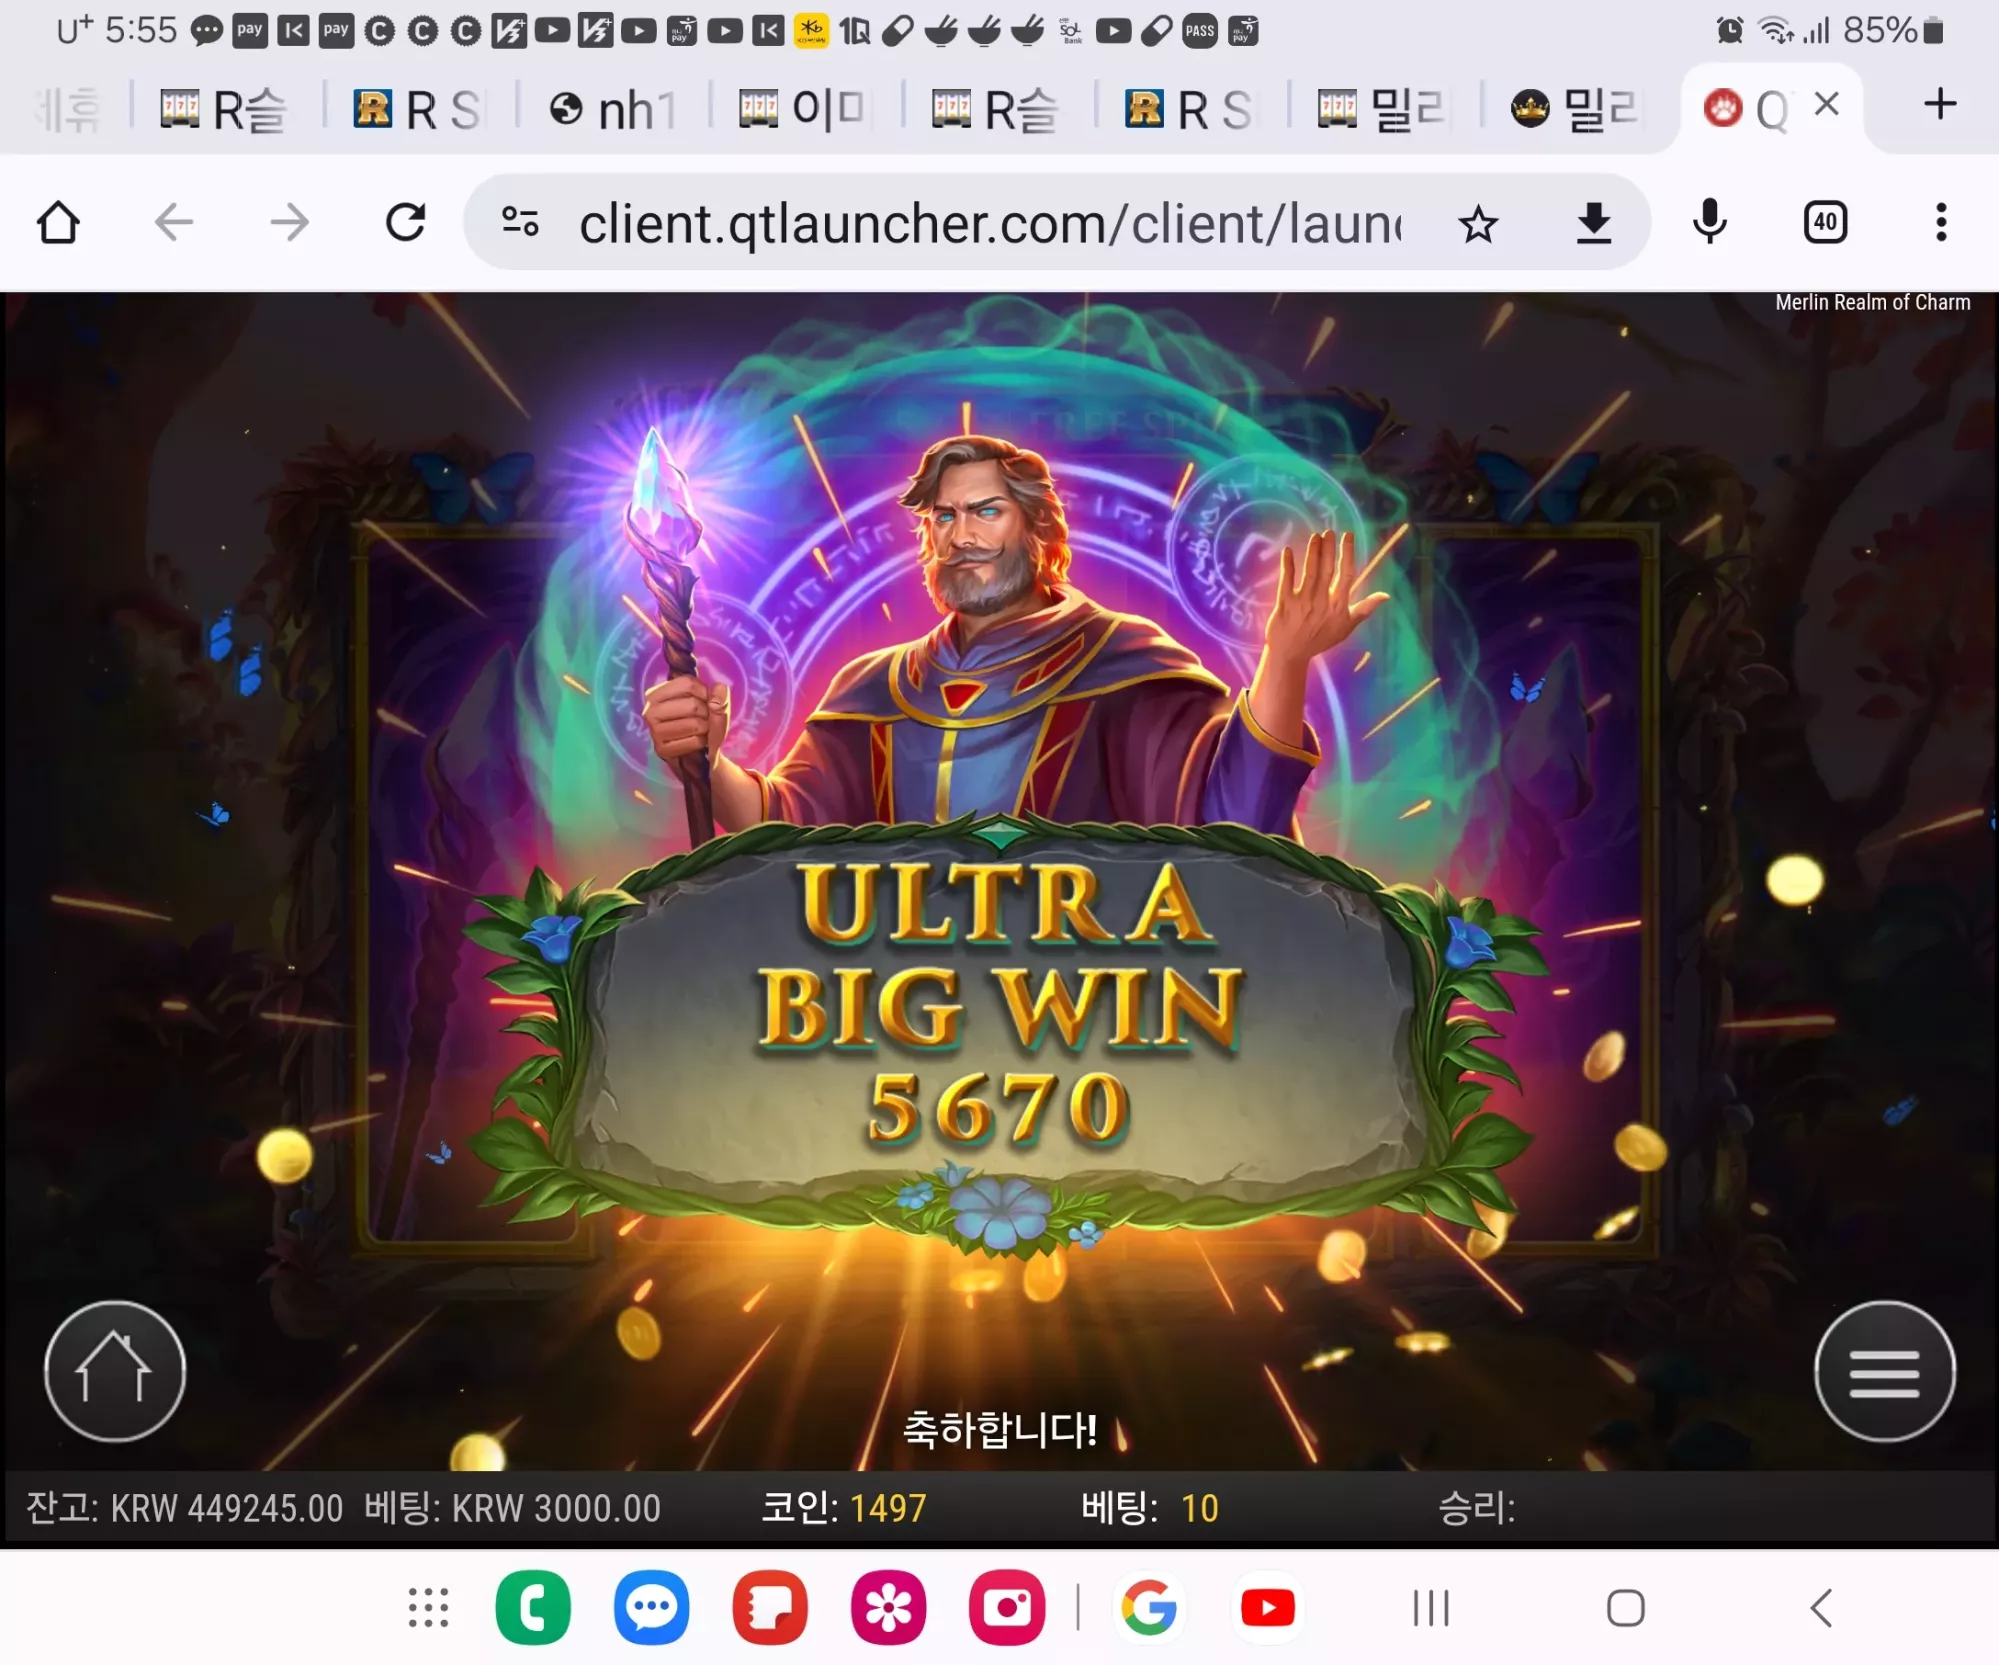Tap the Wi-Fi icon in status bar
The width and height of the screenshot is (1999, 1665).
(x=1776, y=31)
